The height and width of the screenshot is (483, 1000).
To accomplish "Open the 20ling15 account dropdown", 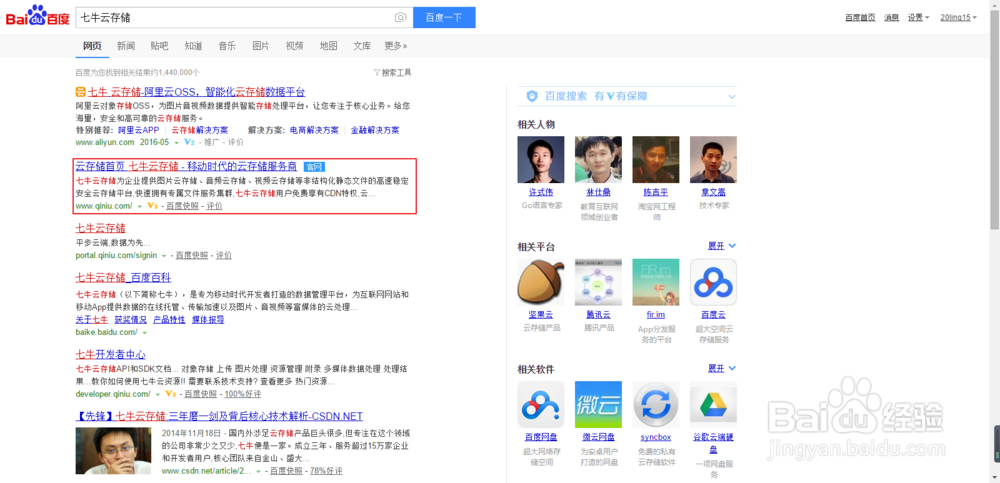I will point(958,17).
